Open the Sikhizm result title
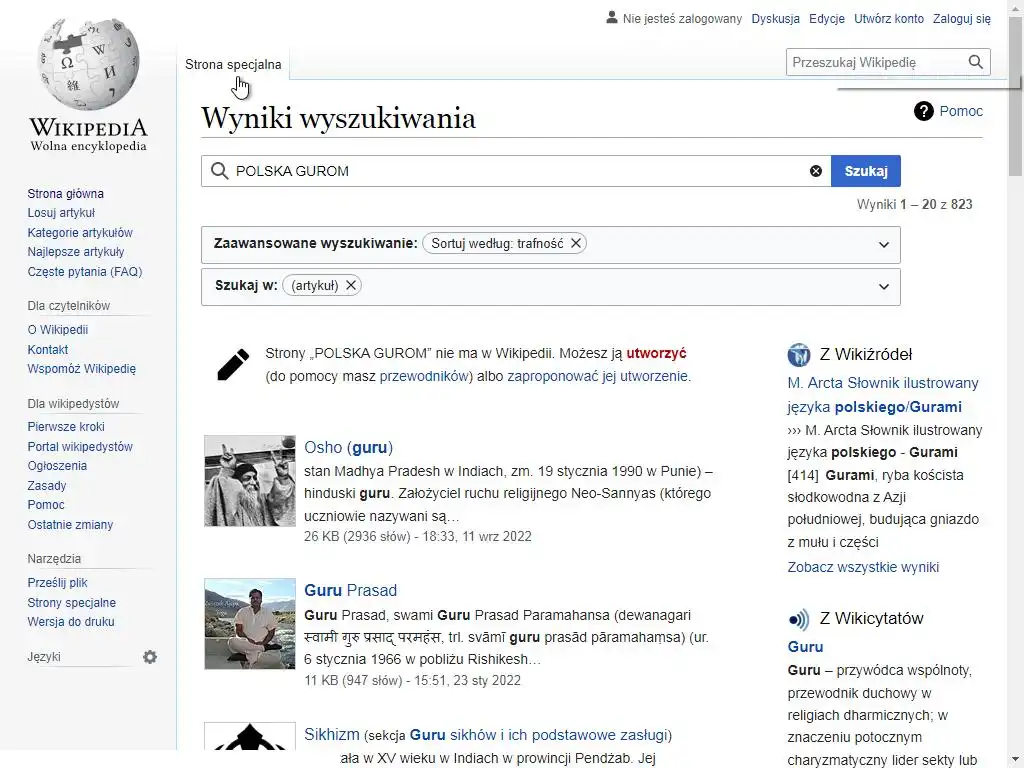The height and width of the screenshot is (768, 1024). (332, 735)
